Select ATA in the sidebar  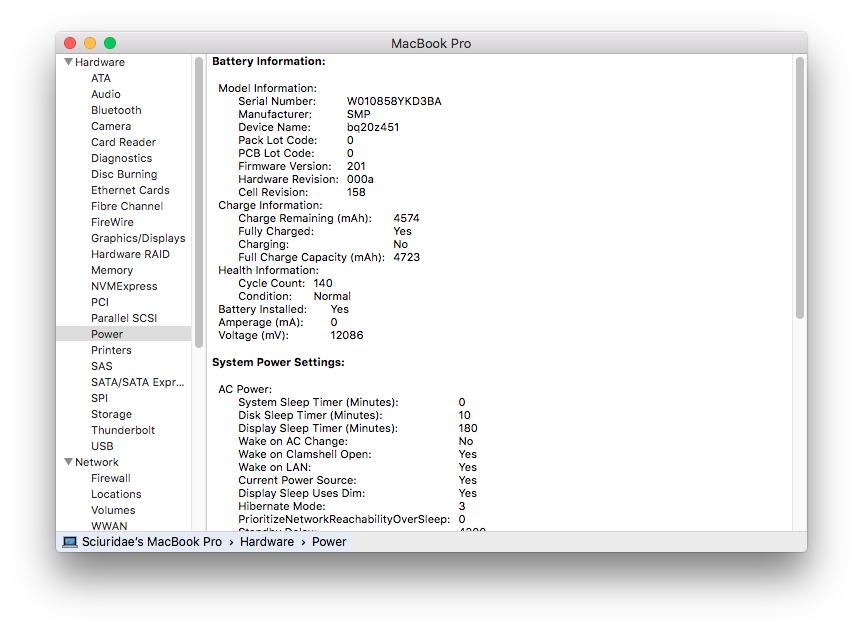pos(101,78)
